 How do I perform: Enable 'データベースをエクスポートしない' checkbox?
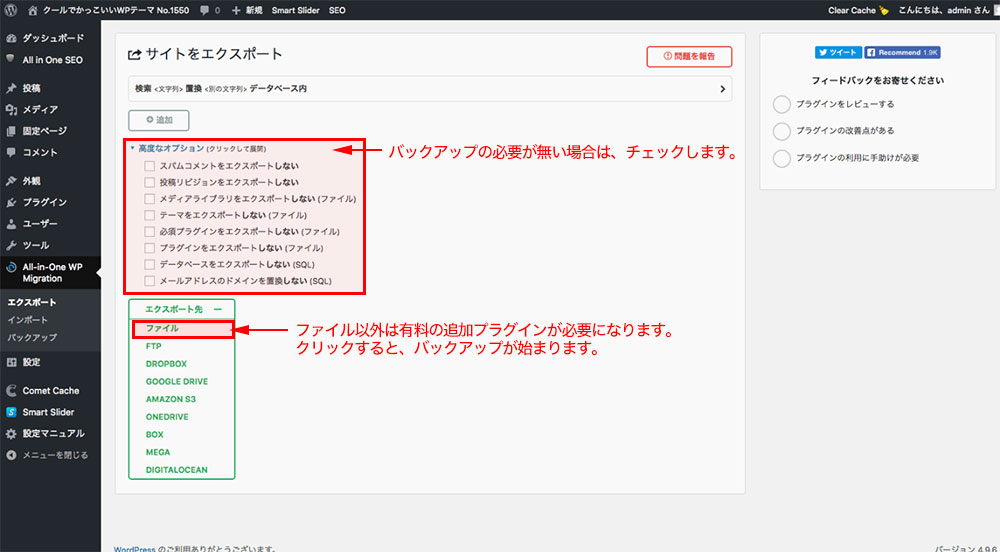(149, 265)
